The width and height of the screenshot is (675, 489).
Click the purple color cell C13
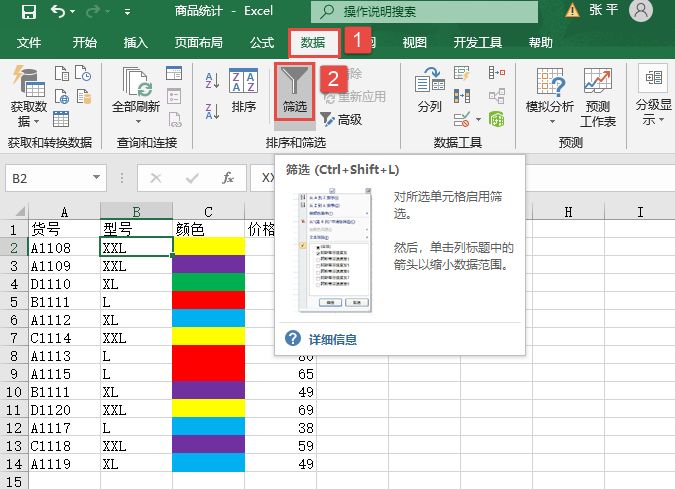[x=208, y=444]
